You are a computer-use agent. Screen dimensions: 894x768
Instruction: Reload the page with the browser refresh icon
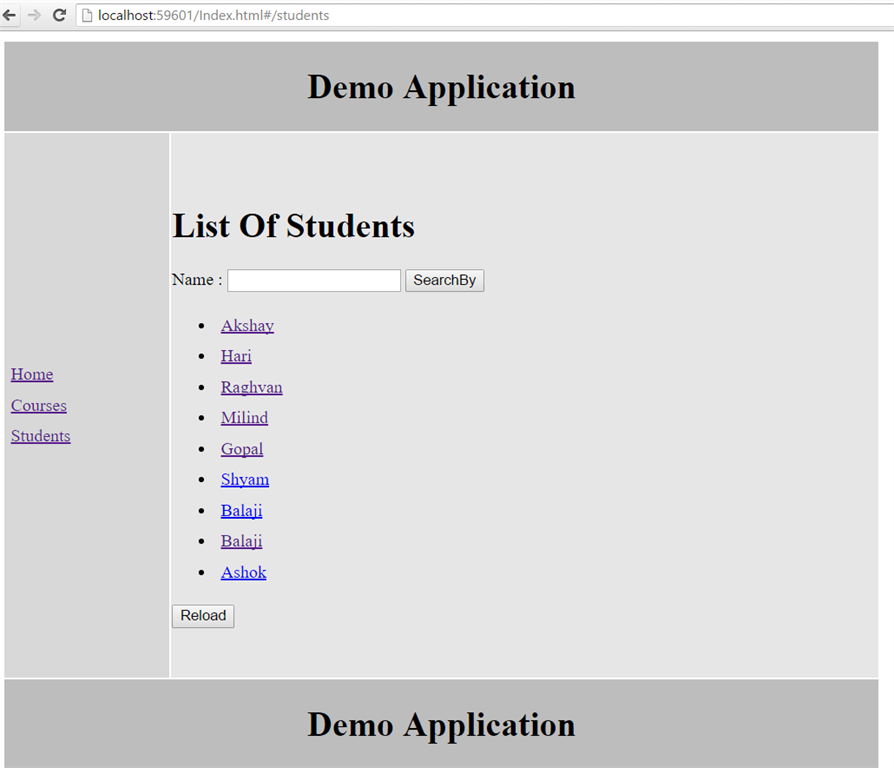click(x=59, y=15)
